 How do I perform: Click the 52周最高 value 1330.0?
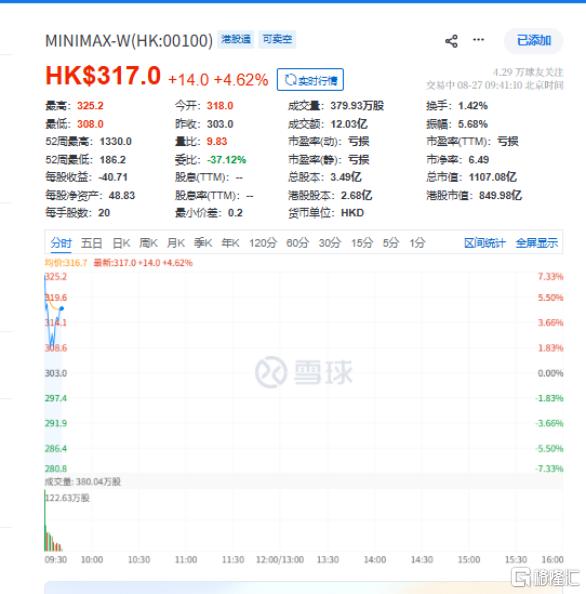(x=116, y=142)
